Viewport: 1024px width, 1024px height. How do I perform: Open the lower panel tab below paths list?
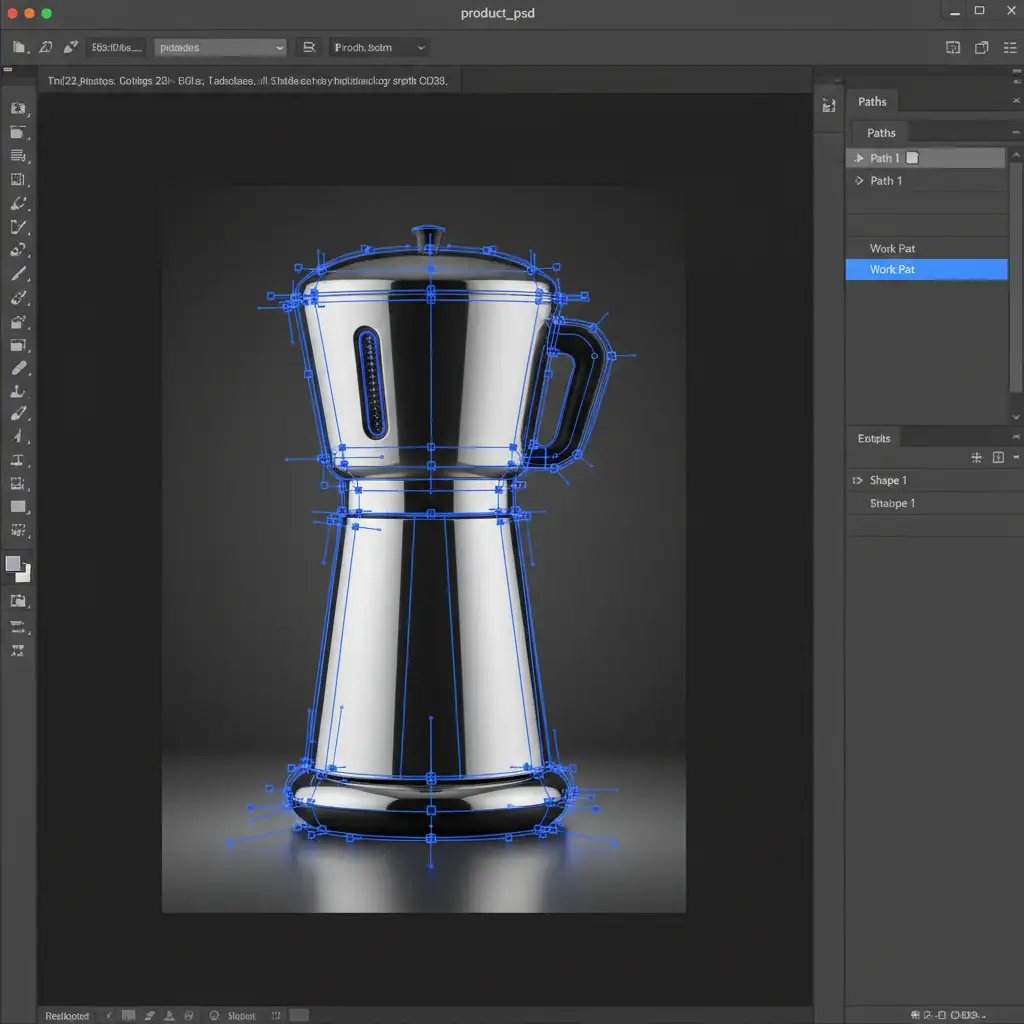point(873,438)
